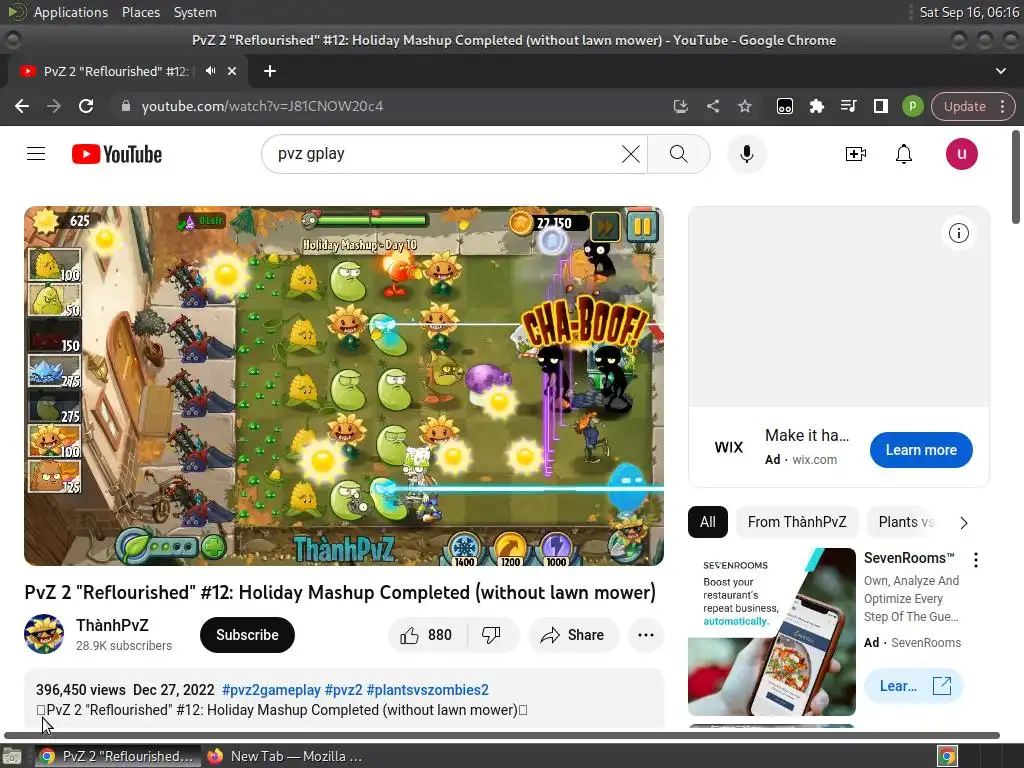Close the PvZ 2 Reflourished tab
1024x768 pixels.
pyautogui.click(x=232, y=71)
